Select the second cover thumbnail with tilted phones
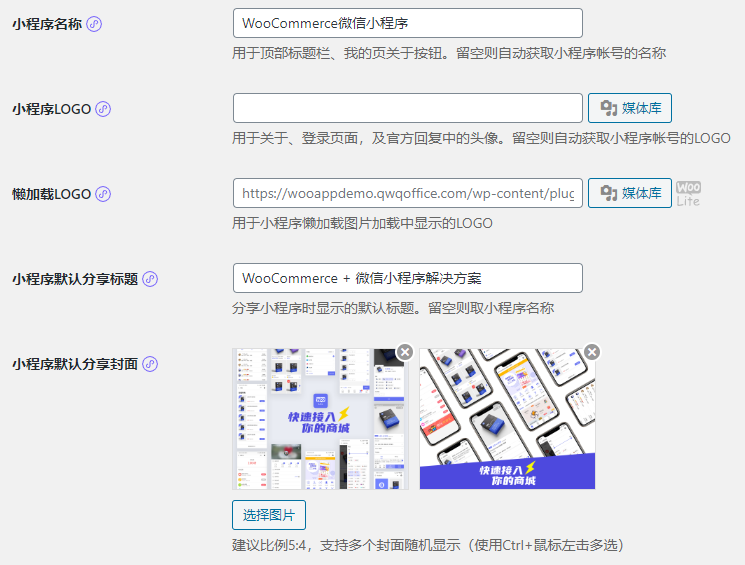Viewport: 745px width, 565px height. 507,419
